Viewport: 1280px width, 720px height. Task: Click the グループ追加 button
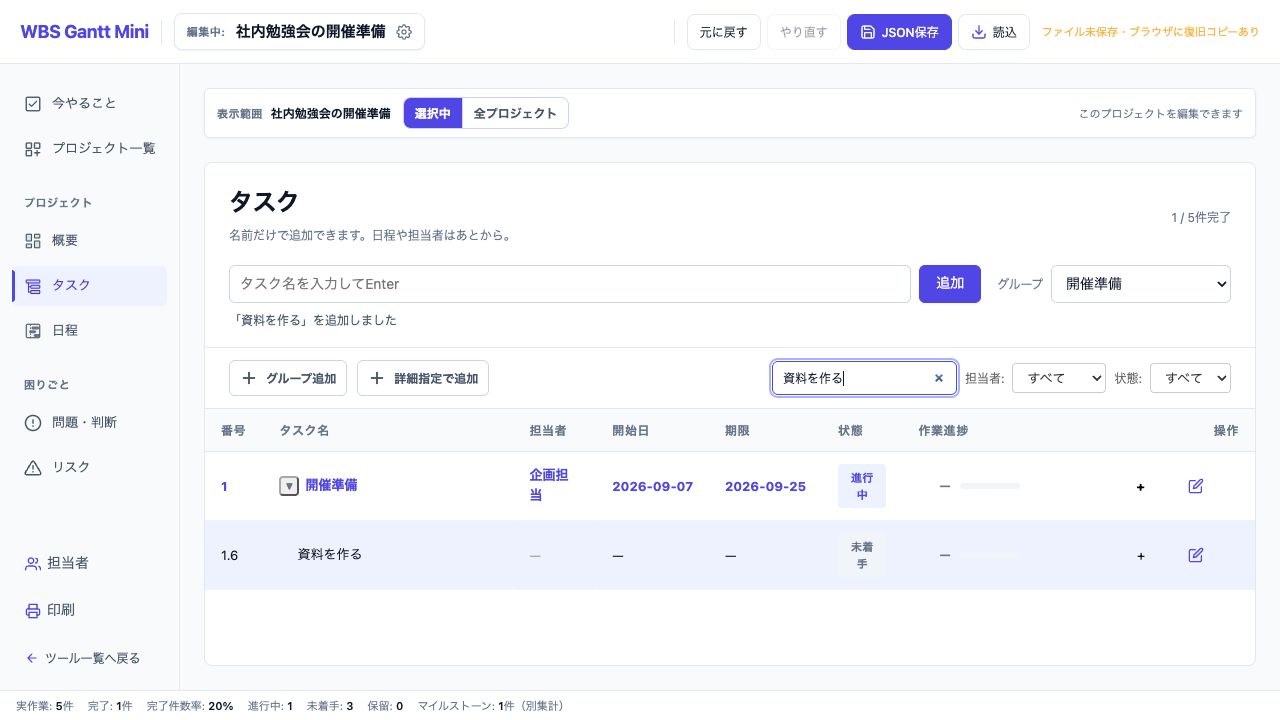click(288, 378)
